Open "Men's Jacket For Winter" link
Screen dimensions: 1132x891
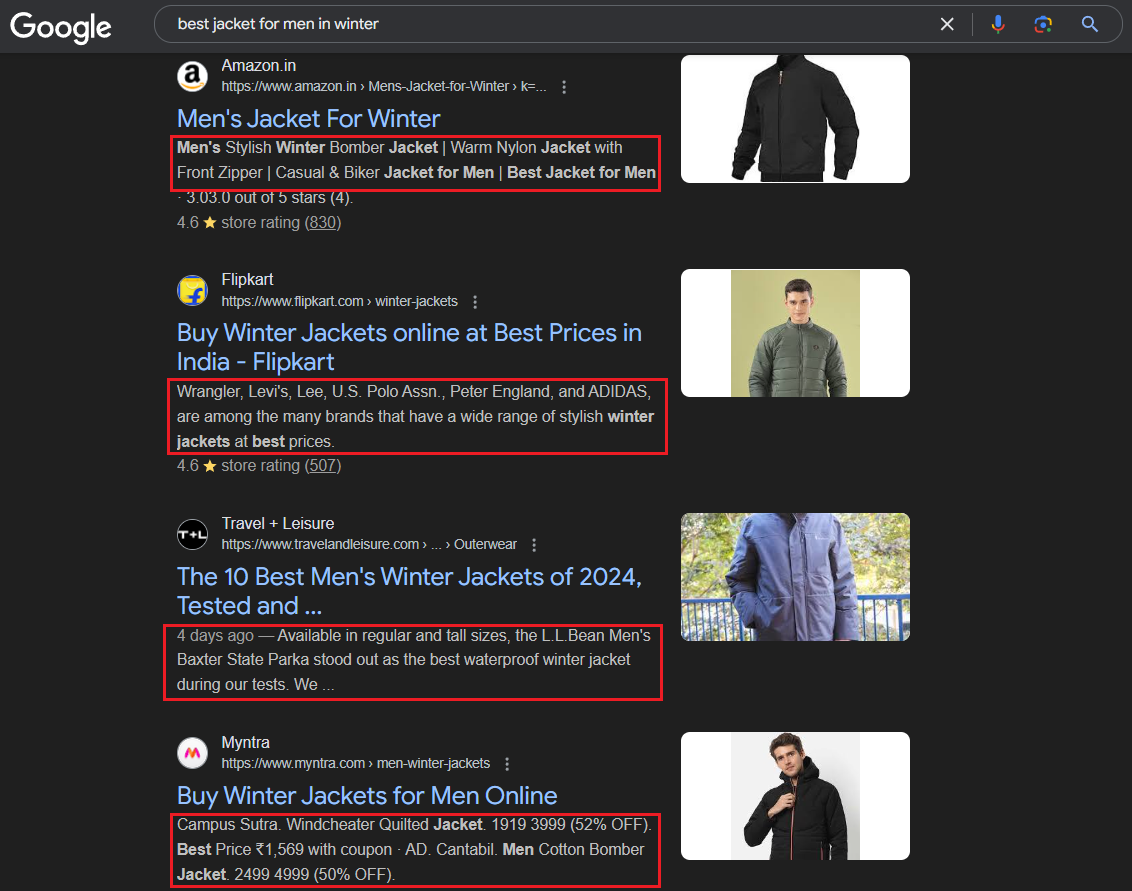pos(308,118)
